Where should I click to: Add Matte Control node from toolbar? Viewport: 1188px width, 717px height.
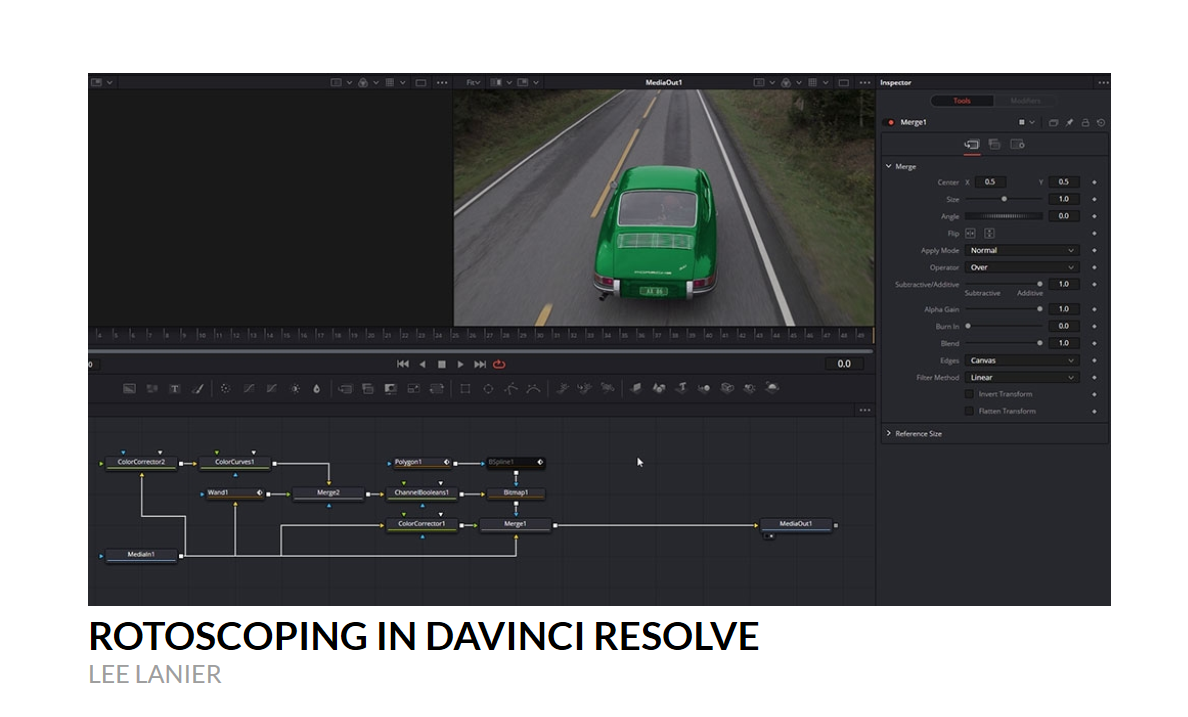pos(391,389)
